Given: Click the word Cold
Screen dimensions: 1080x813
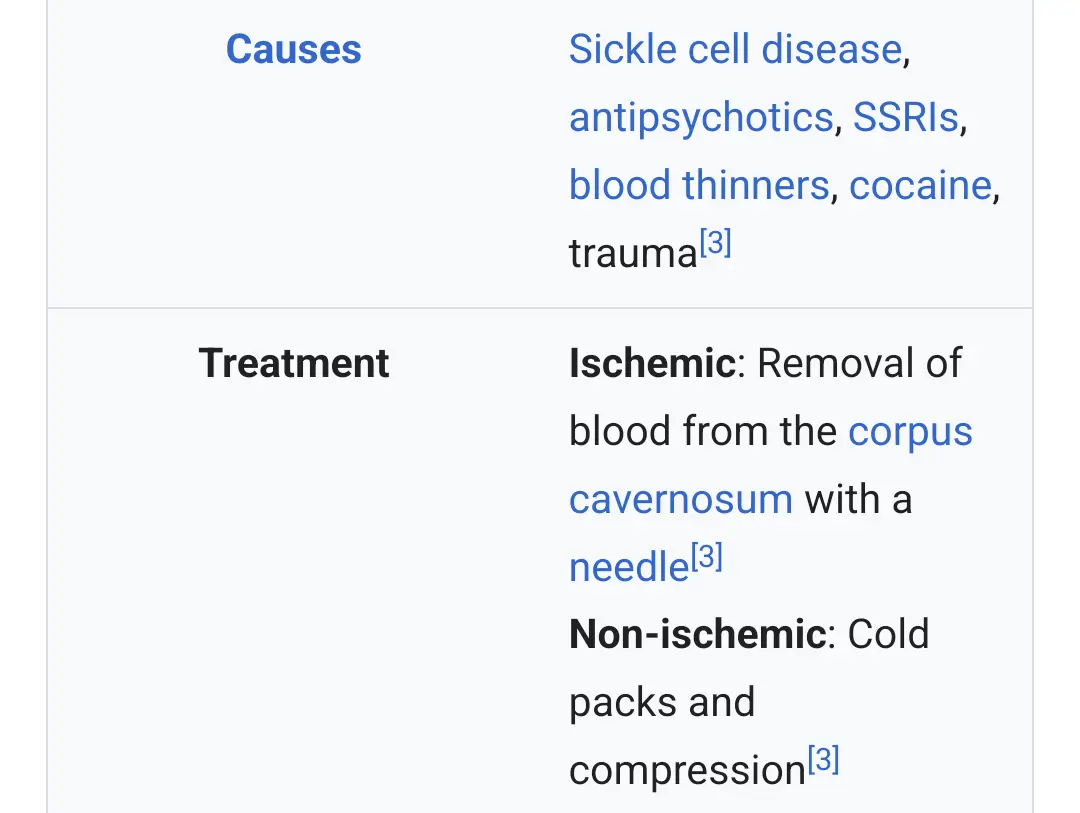Looking at the screenshot, I should coord(888,634).
